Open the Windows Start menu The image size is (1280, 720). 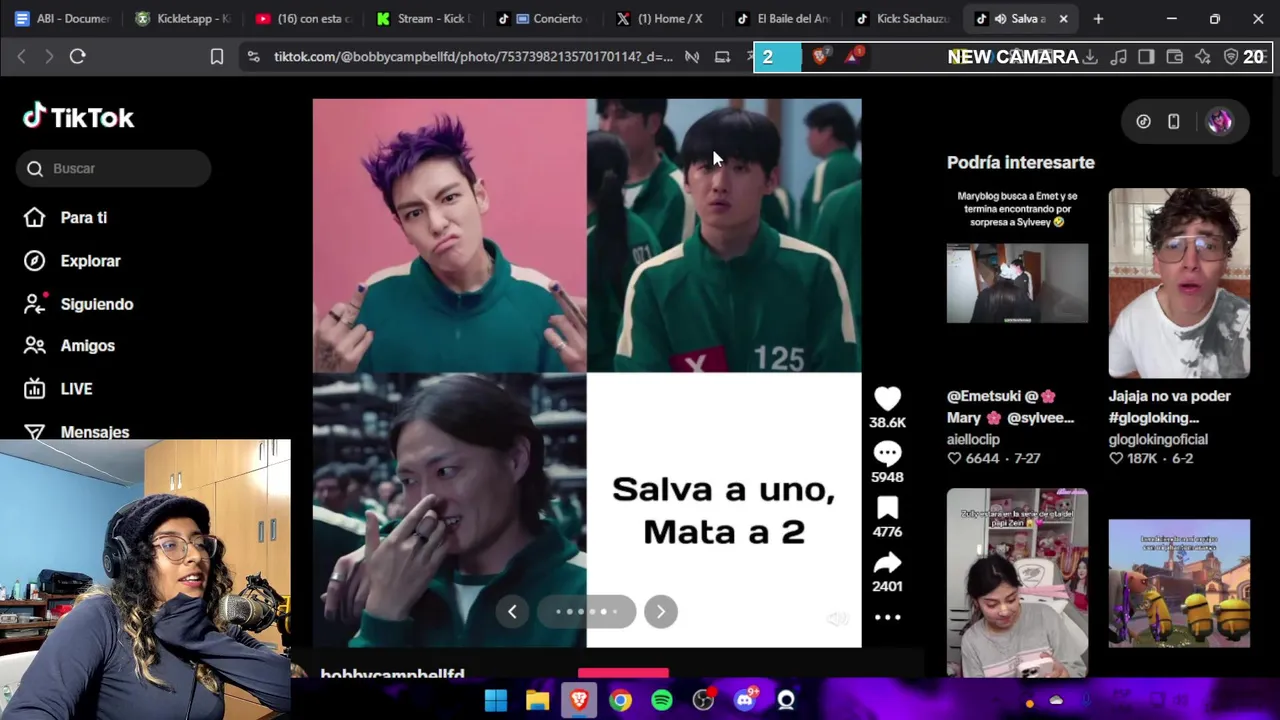(x=496, y=700)
